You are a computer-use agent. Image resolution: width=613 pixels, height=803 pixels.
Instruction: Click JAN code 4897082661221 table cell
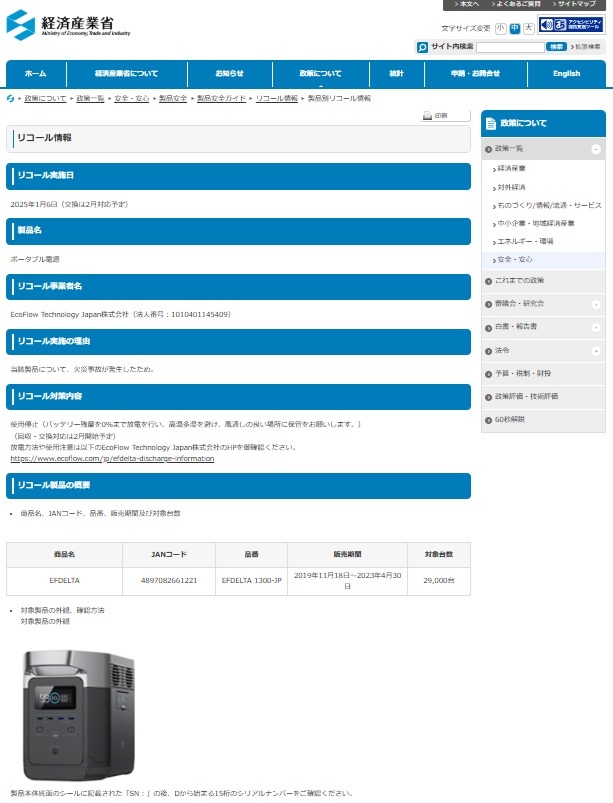click(x=169, y=581)
